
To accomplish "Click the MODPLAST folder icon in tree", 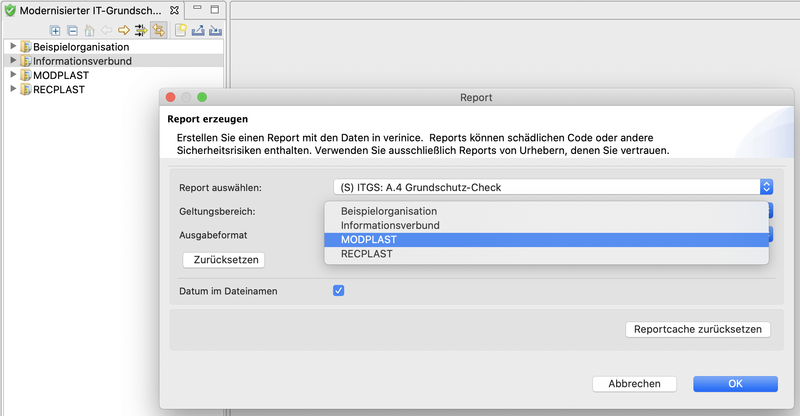I will click(x=26, y=76).
